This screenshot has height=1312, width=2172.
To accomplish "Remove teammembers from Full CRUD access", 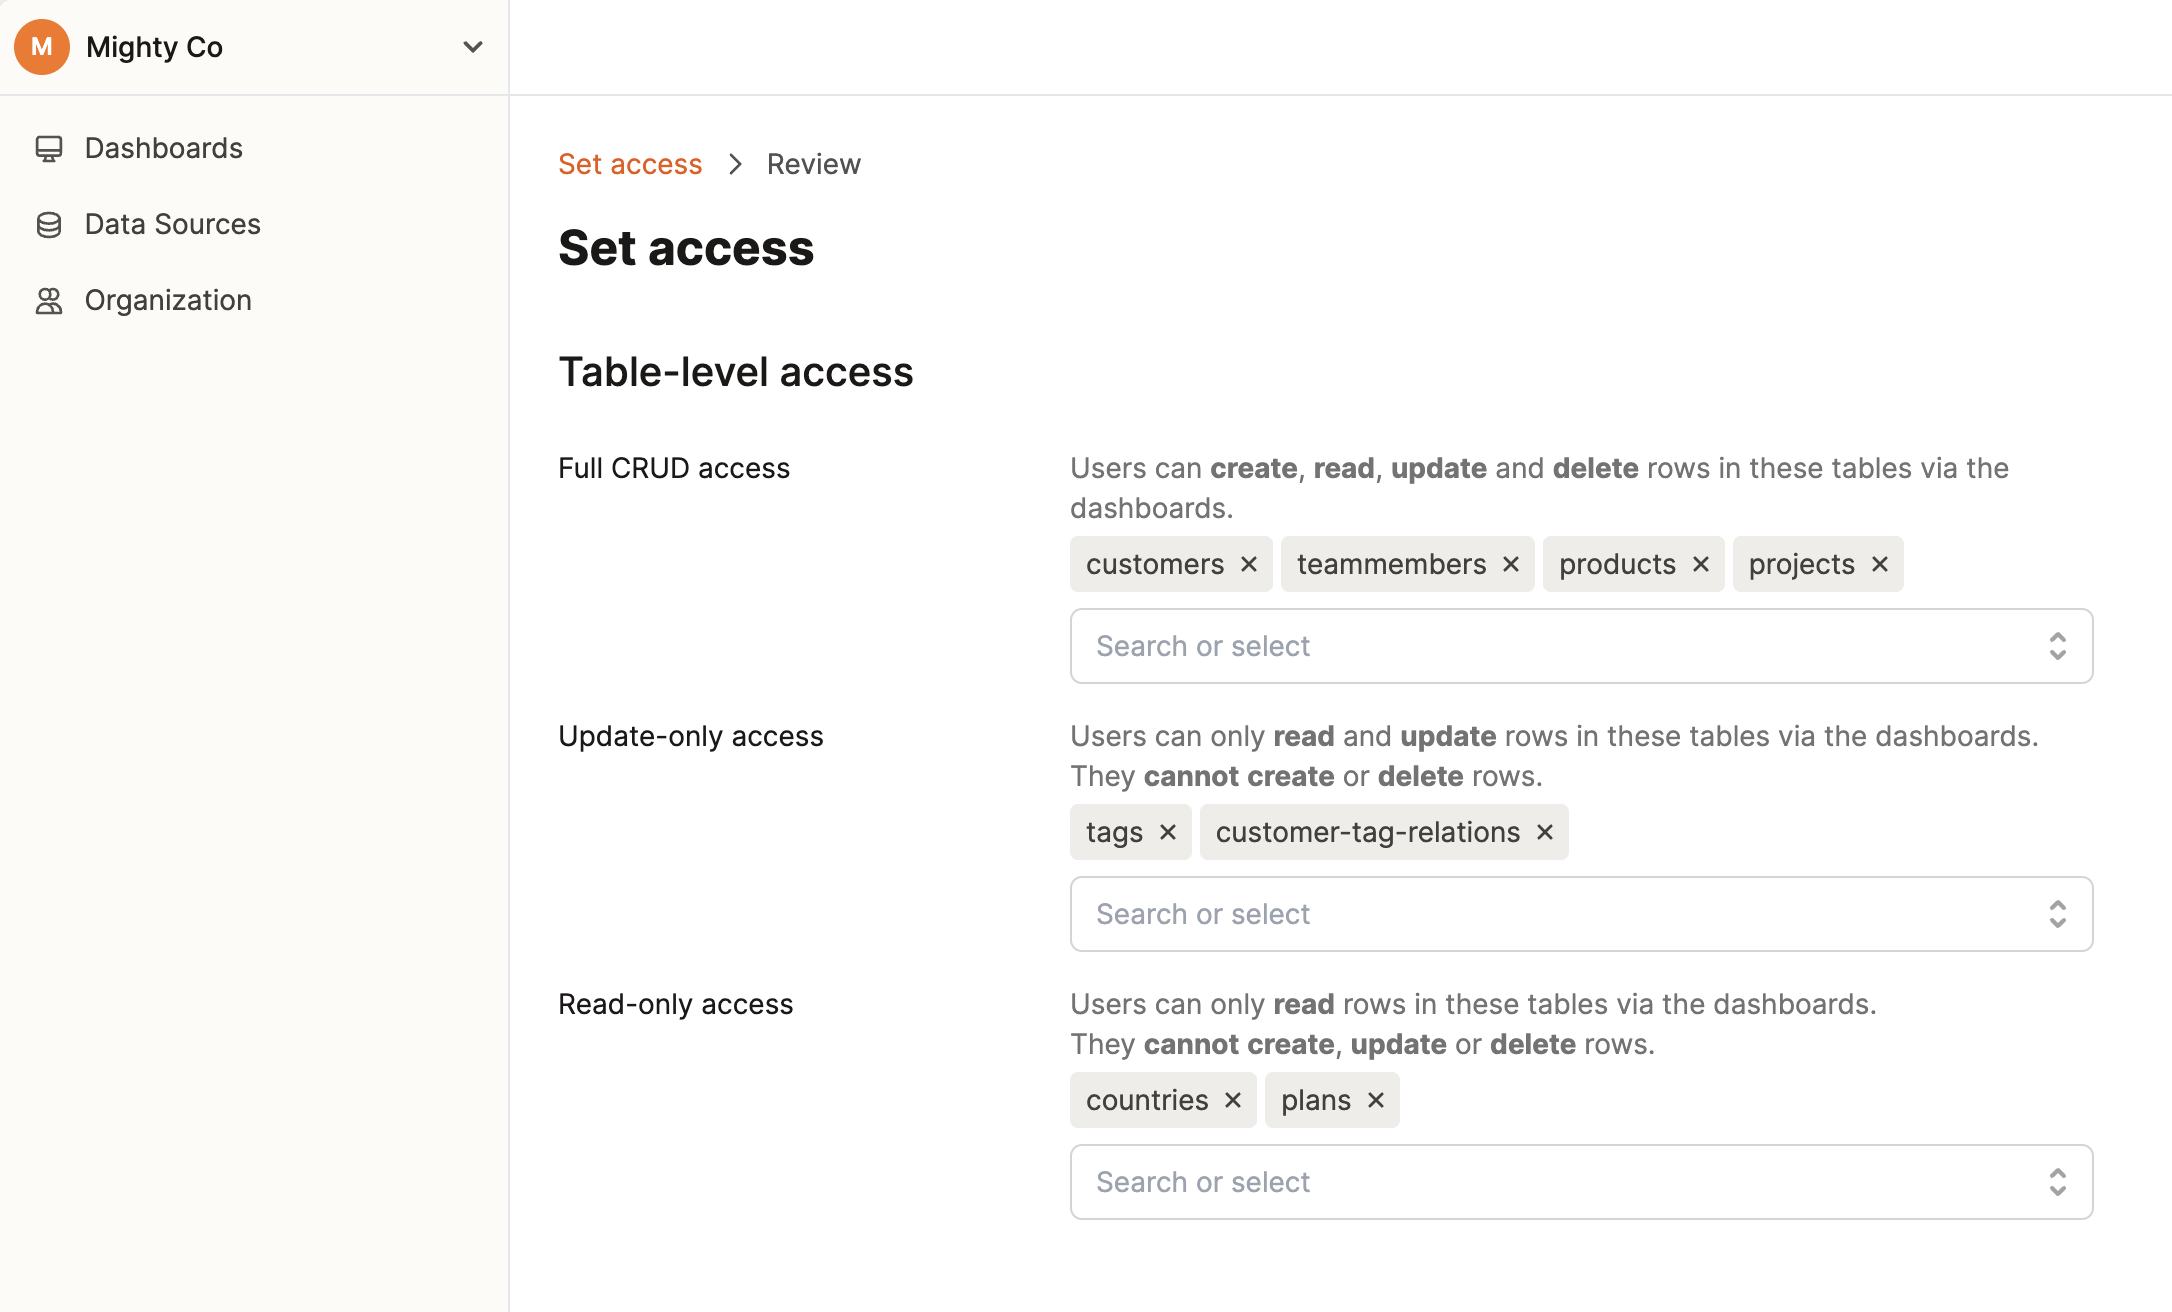I will 1511,564.
